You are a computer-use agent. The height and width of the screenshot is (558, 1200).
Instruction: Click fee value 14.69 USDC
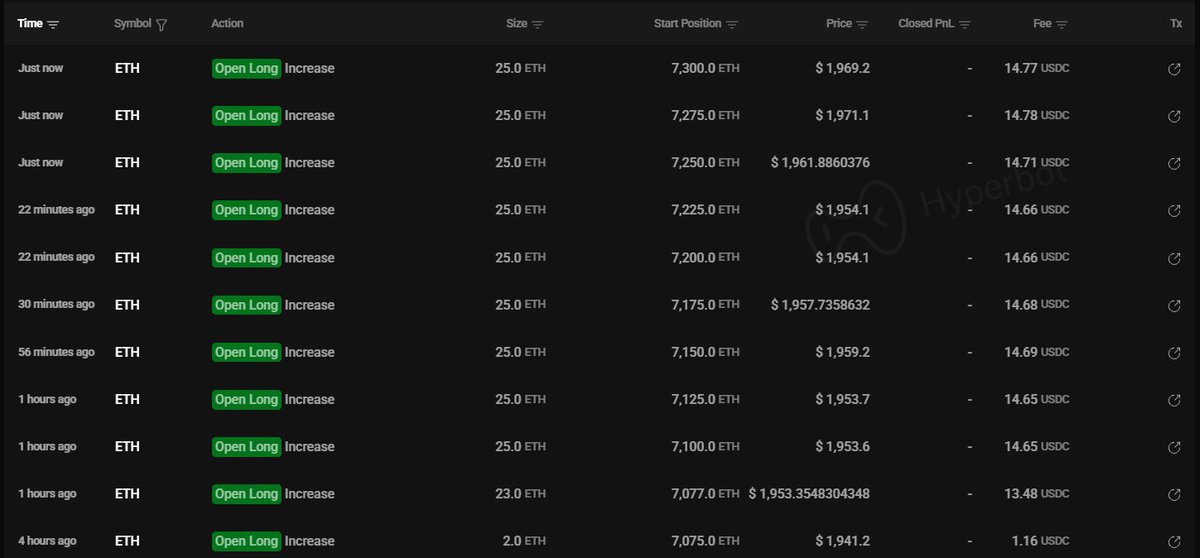coord(1037,352)
